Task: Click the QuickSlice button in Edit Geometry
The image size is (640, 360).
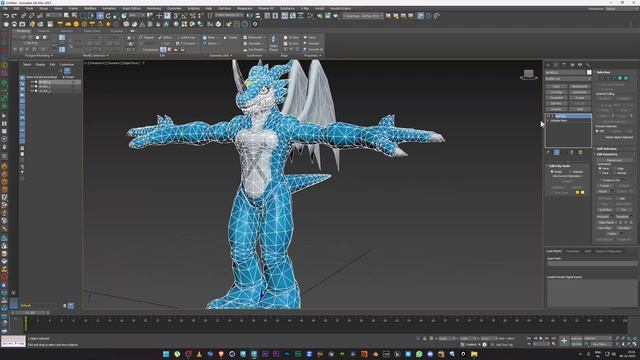Action: point(606,210)
